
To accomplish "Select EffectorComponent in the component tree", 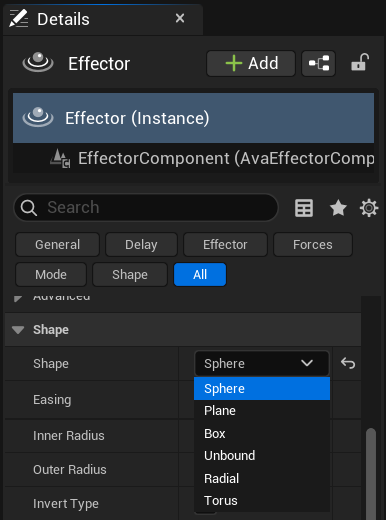I will click(212, 158).
